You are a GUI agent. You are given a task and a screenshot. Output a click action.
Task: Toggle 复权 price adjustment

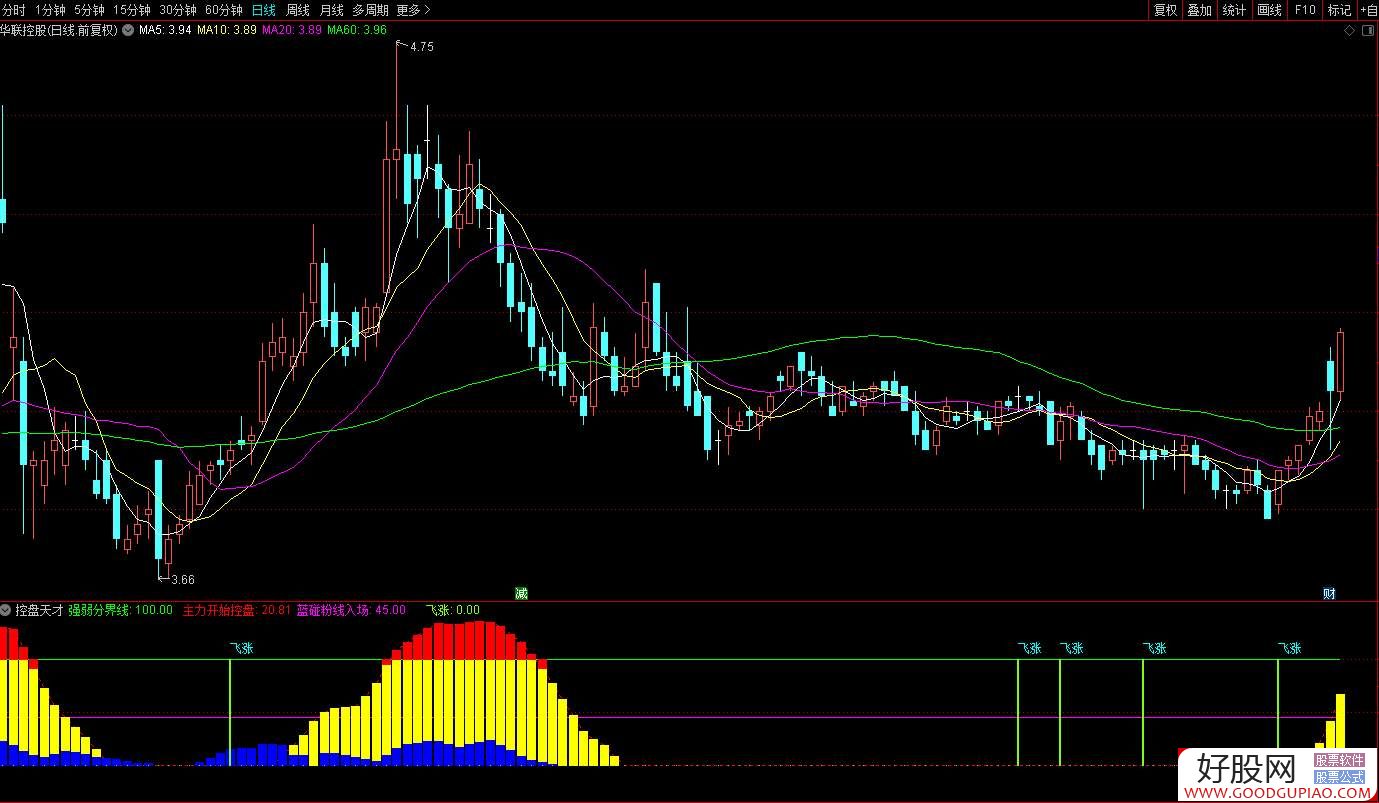(1165, 10)
